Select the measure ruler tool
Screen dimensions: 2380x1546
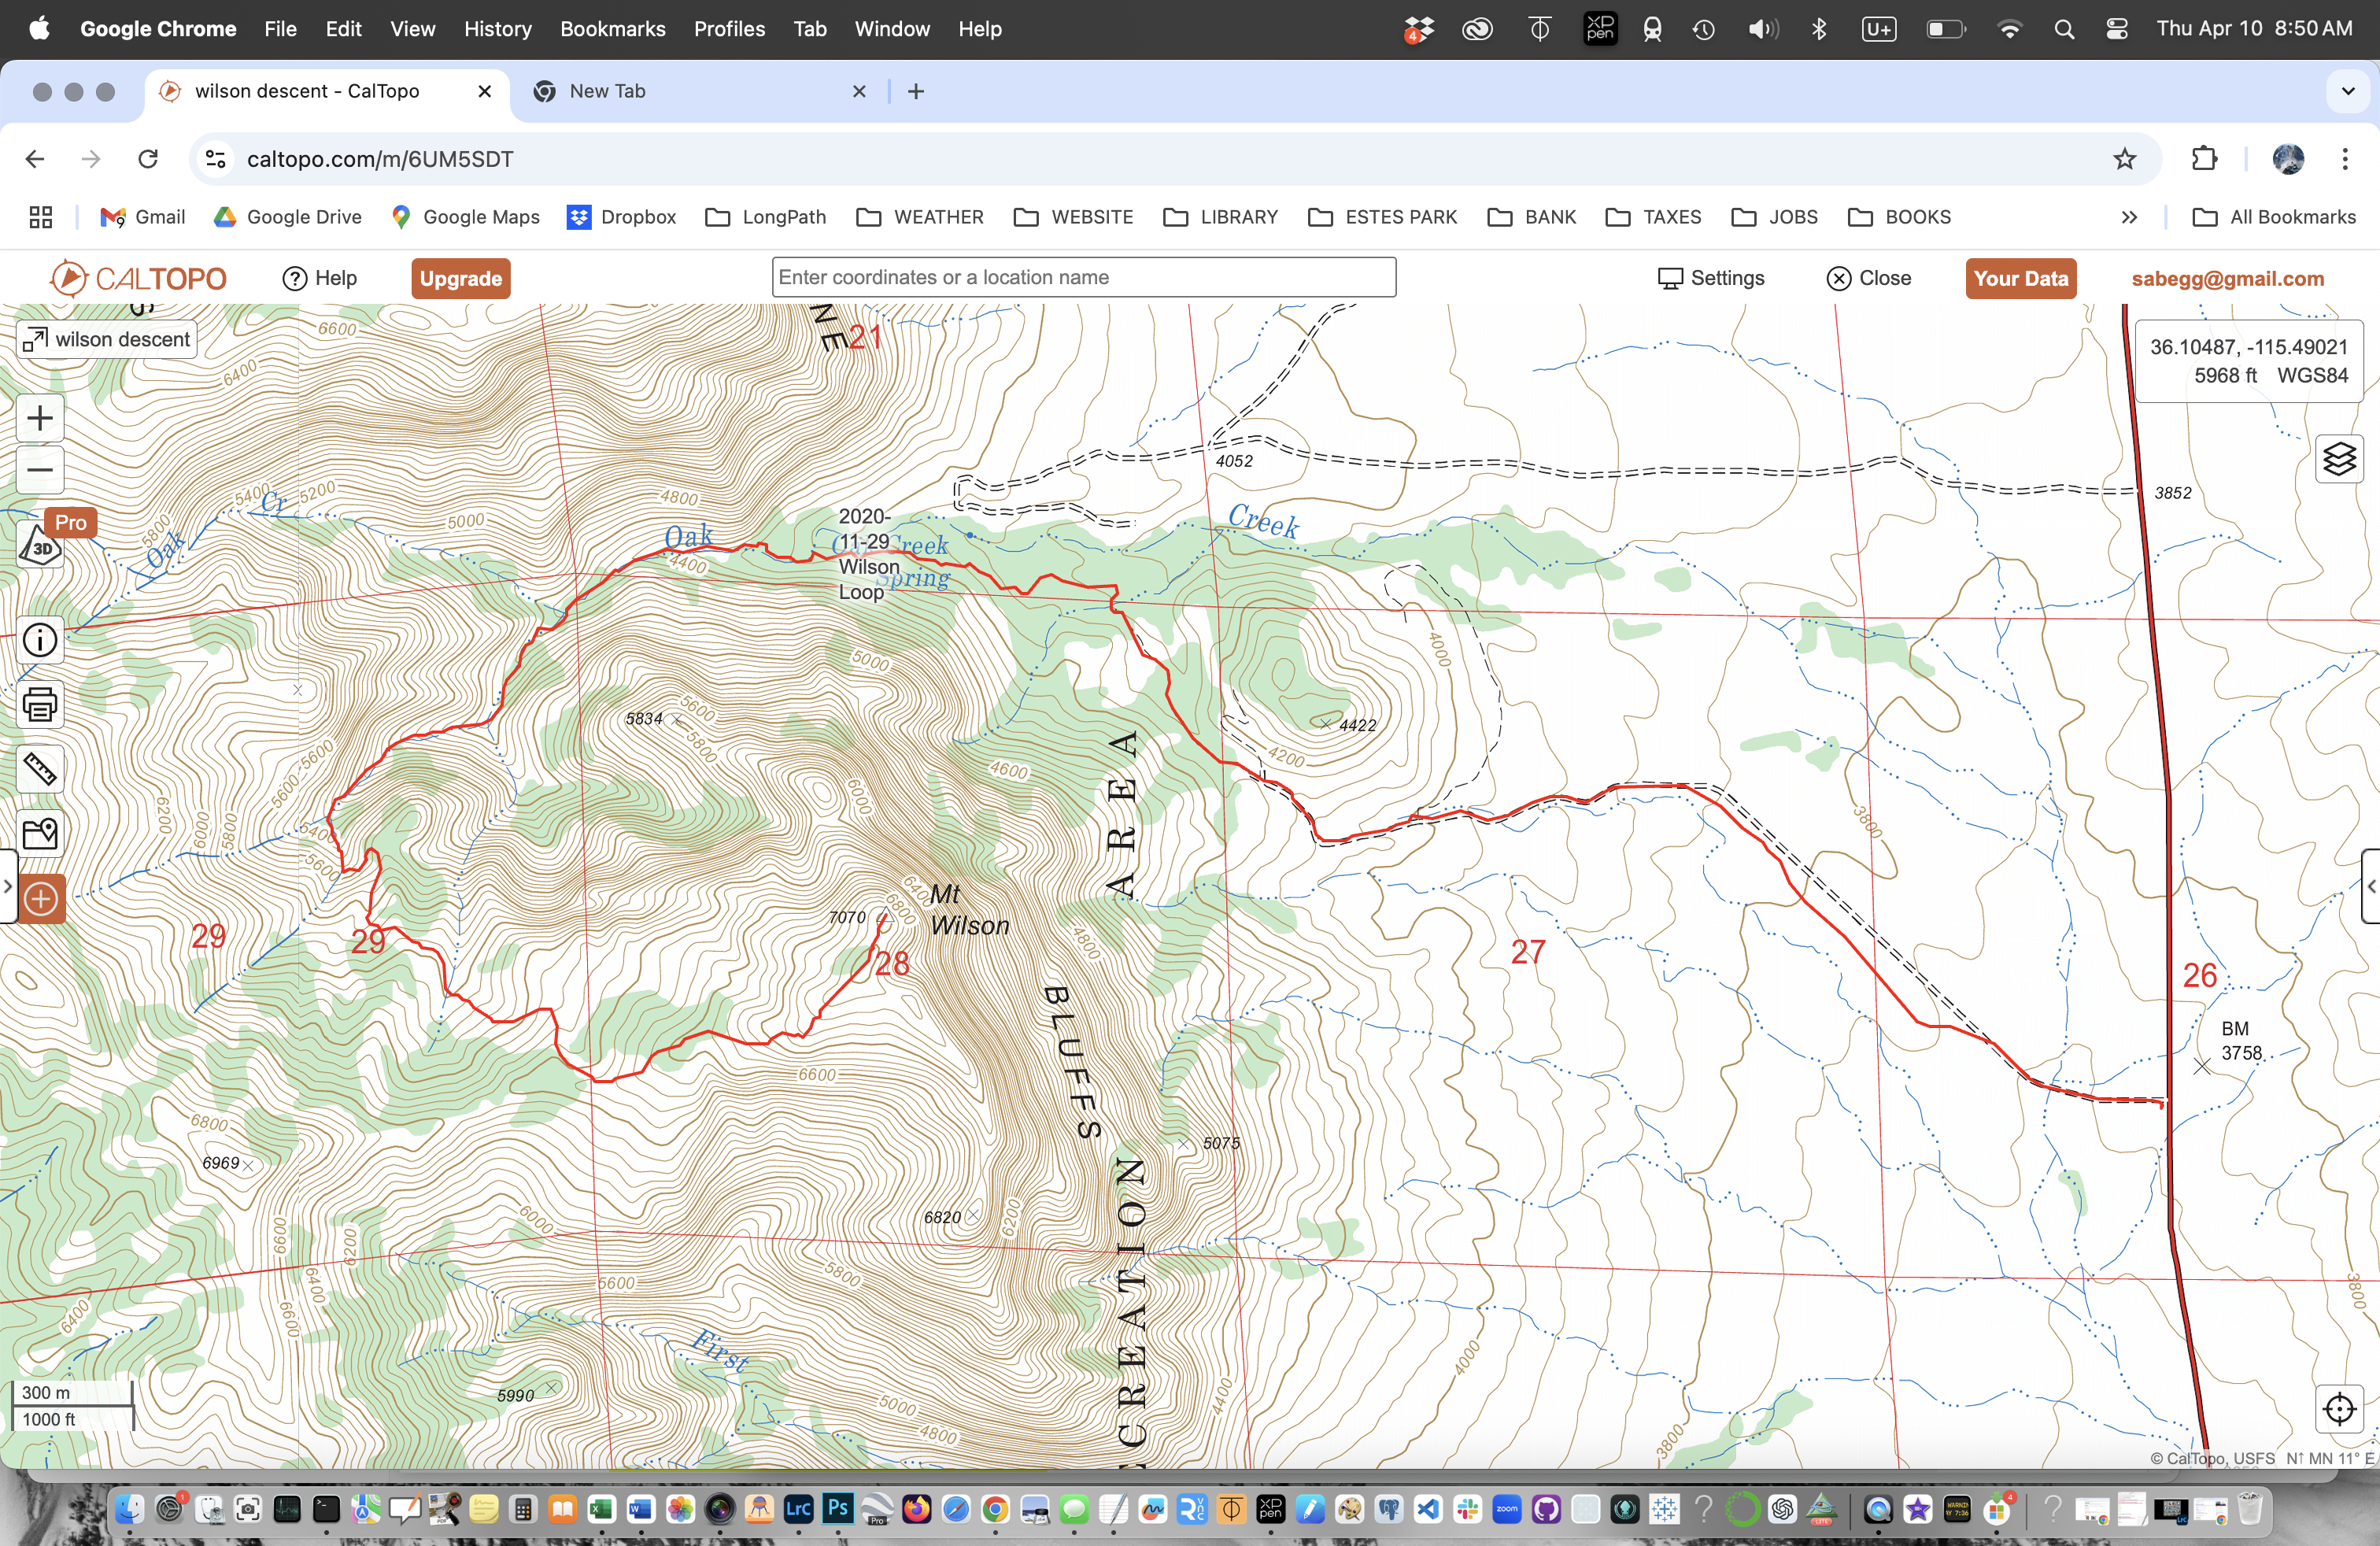point(40,769)
